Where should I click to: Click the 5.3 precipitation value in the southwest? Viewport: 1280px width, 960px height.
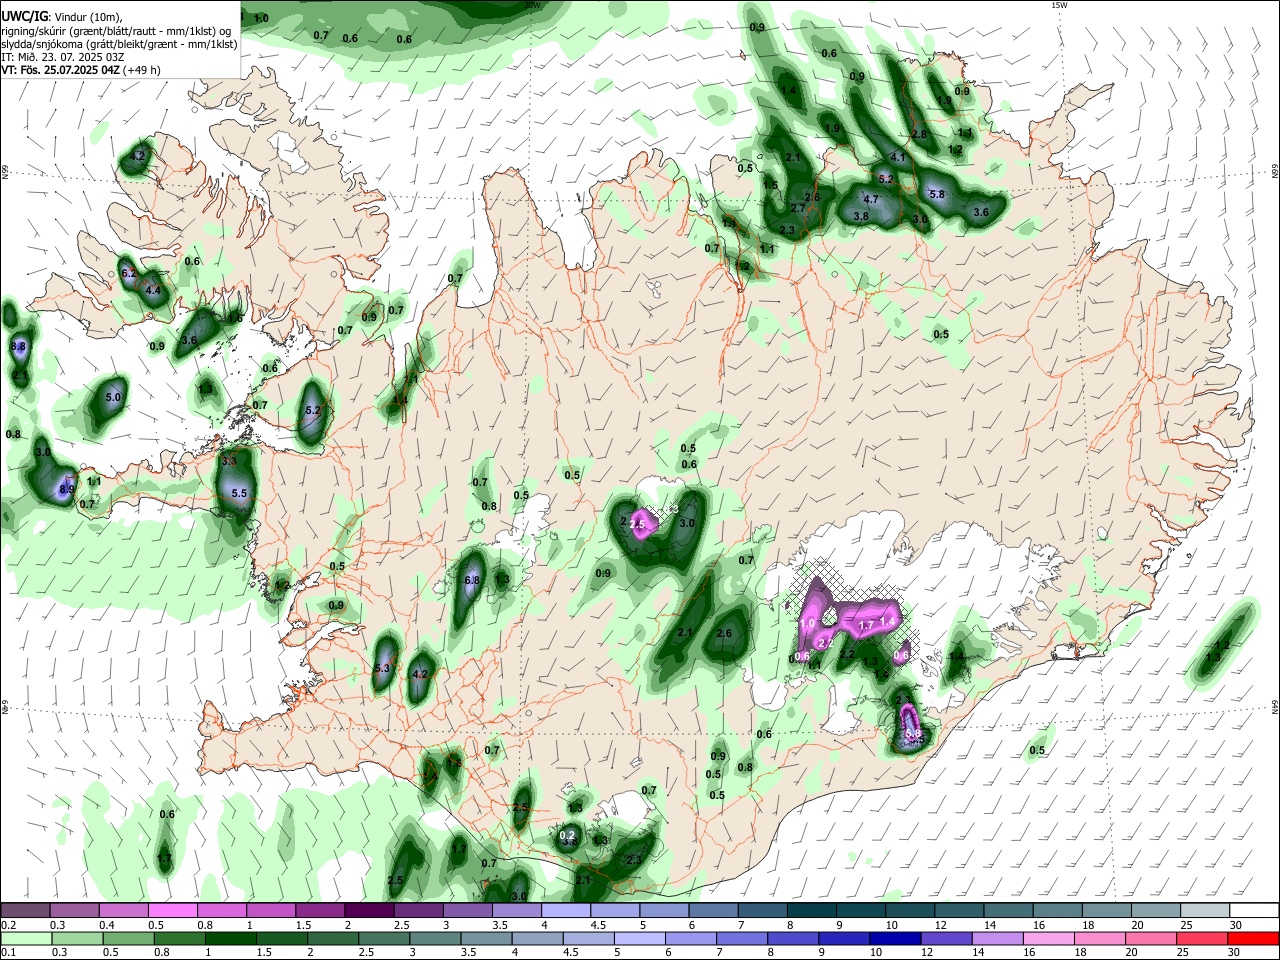[x=381, y=668]
